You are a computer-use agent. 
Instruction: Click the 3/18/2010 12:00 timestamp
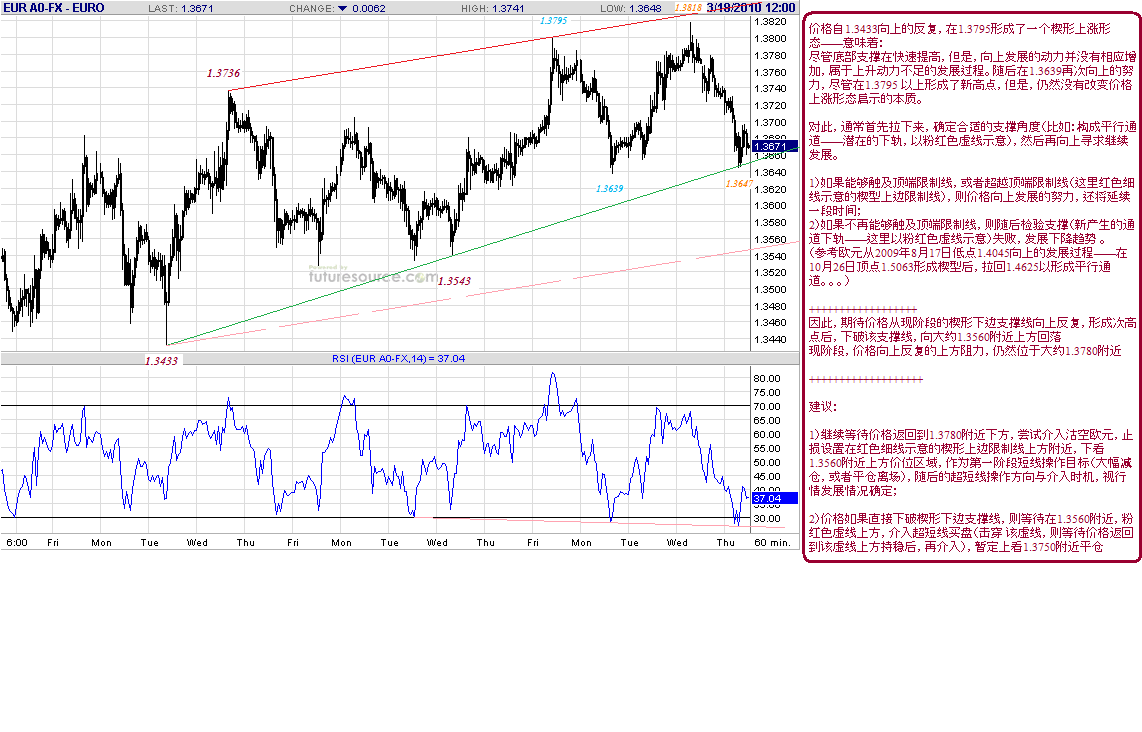(x=751, y=8)
